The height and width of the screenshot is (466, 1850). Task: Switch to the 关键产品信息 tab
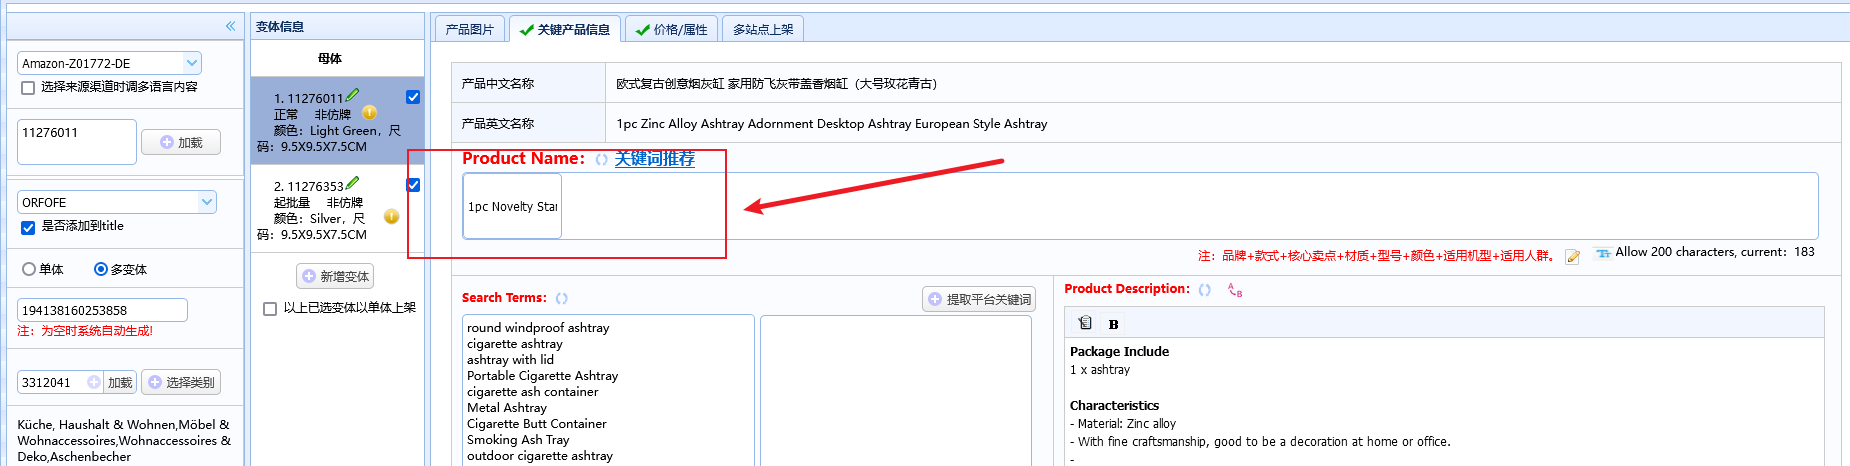click(565, 29)
